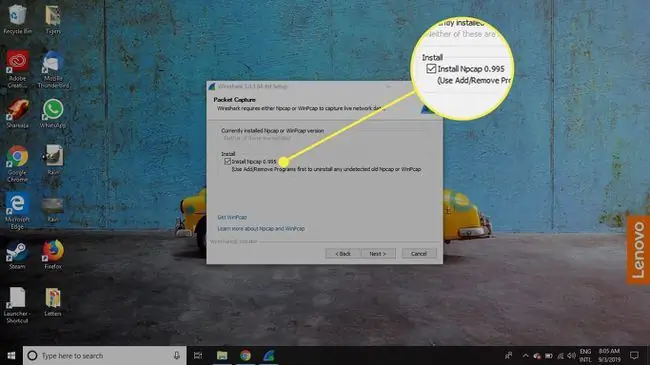Select the Rain image thumbnail file
Image resolution: width=650 pixels, height=365 pixels.
[53, 209]
